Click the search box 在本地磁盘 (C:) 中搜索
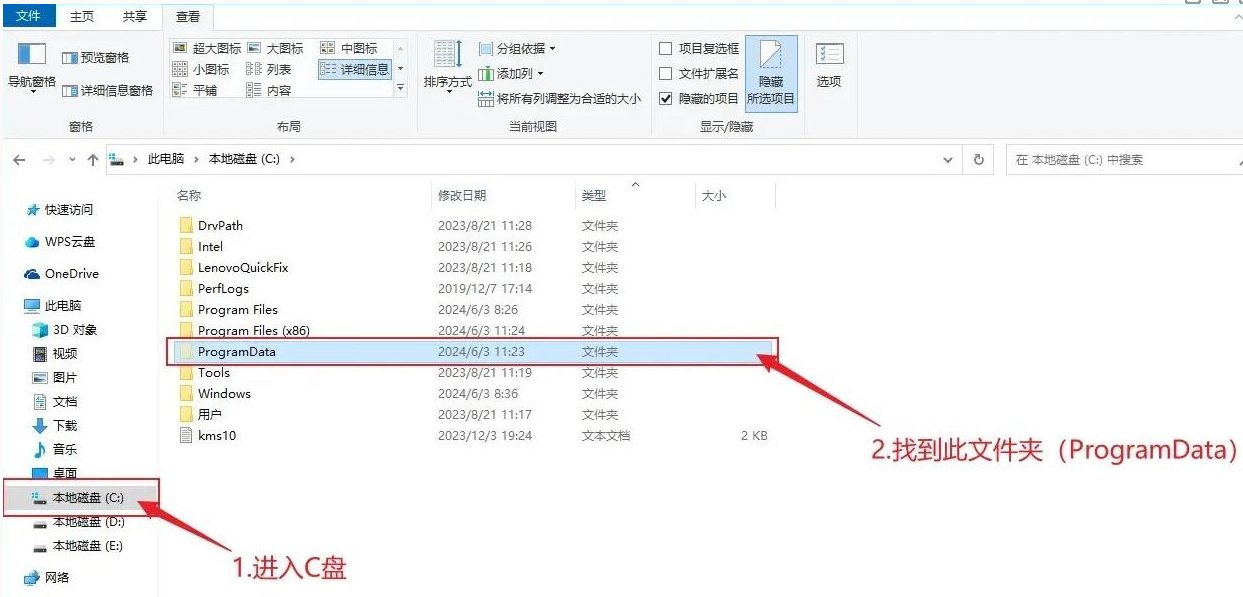This screenshot has width=1243, height=597. 1124,160
